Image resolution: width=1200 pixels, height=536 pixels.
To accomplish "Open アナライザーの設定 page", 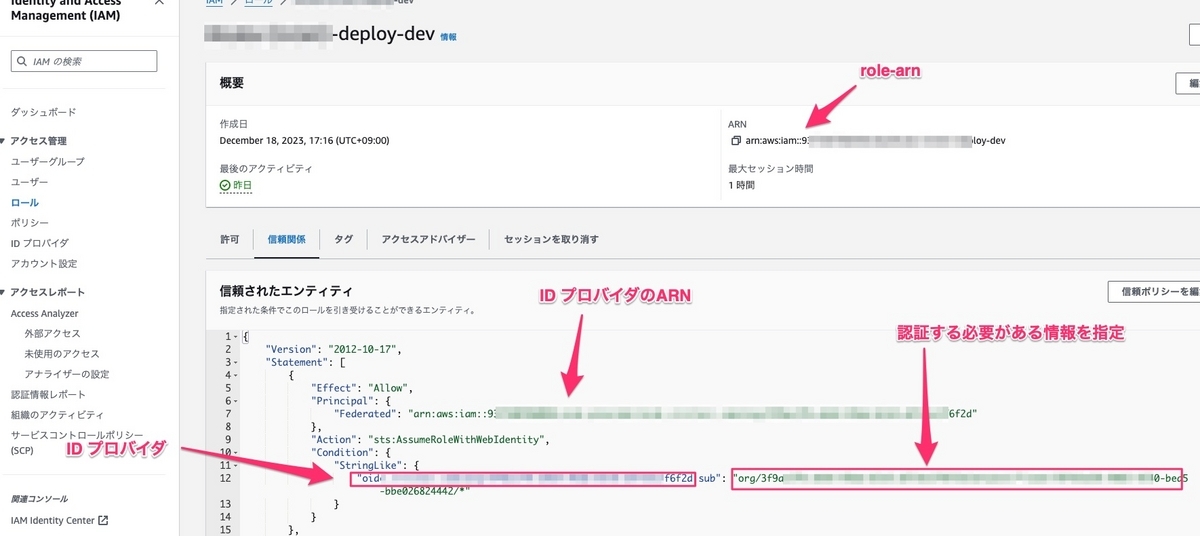I will coord(66,374).
